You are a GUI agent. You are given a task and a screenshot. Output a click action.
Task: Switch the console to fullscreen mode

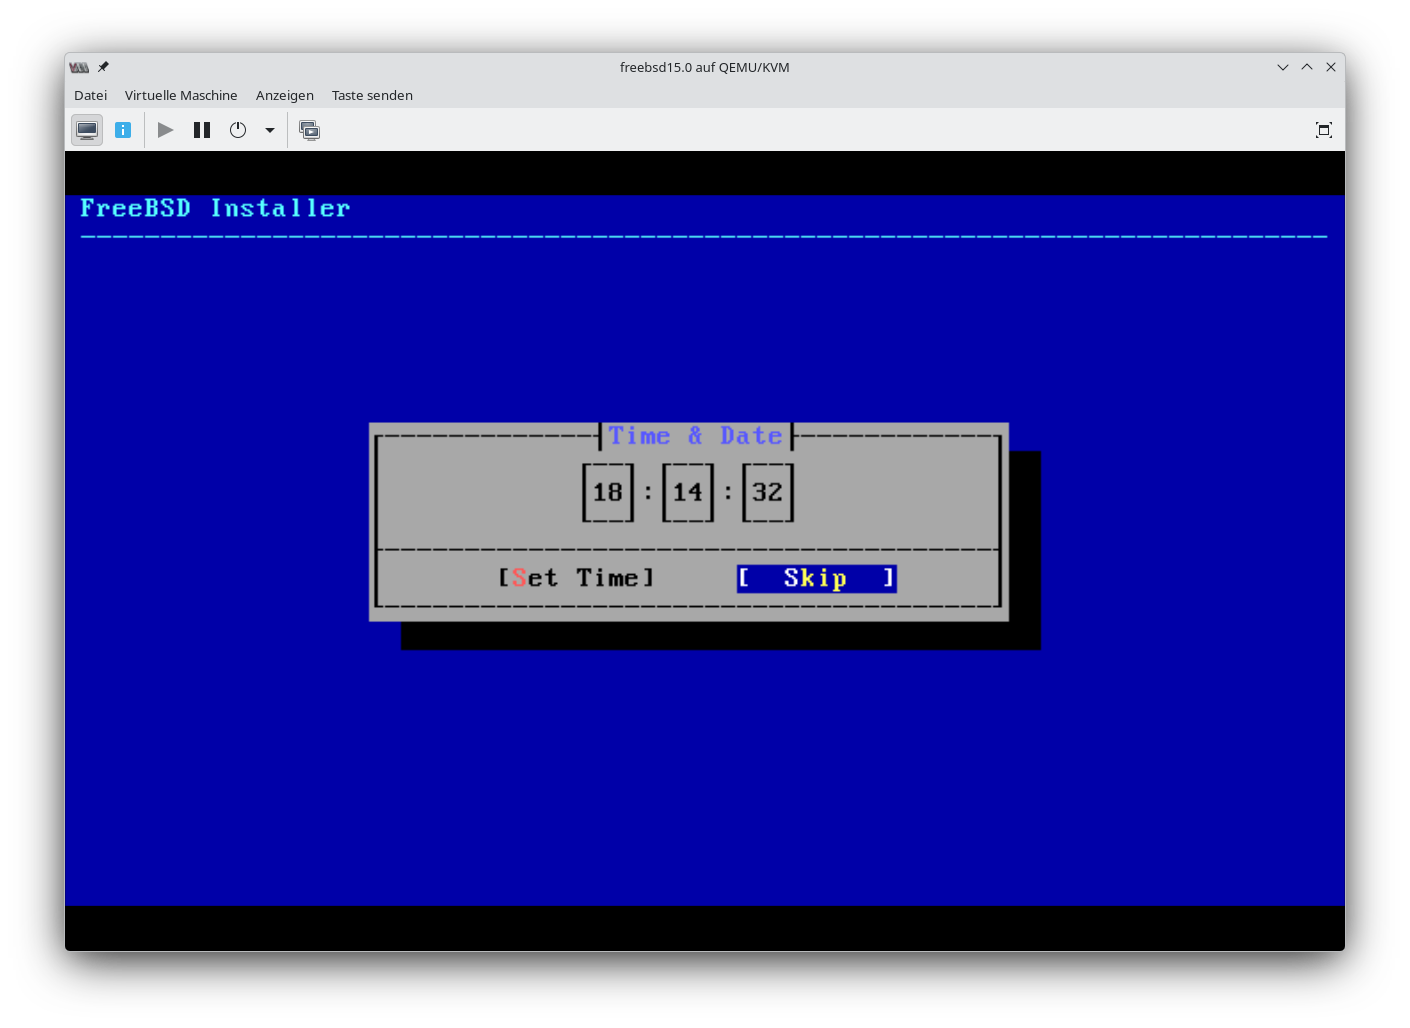1323,130
